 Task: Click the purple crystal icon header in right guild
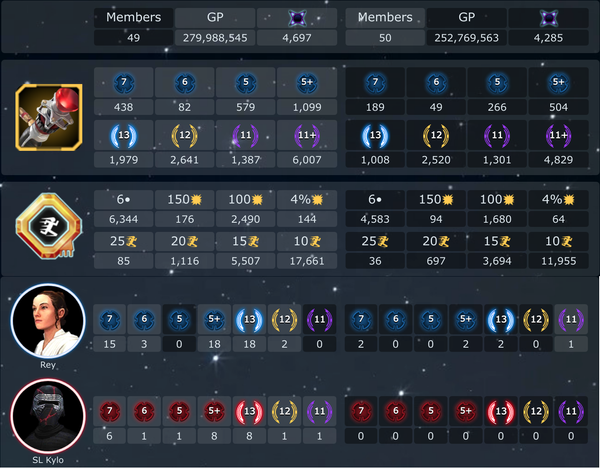pos(548,18)
